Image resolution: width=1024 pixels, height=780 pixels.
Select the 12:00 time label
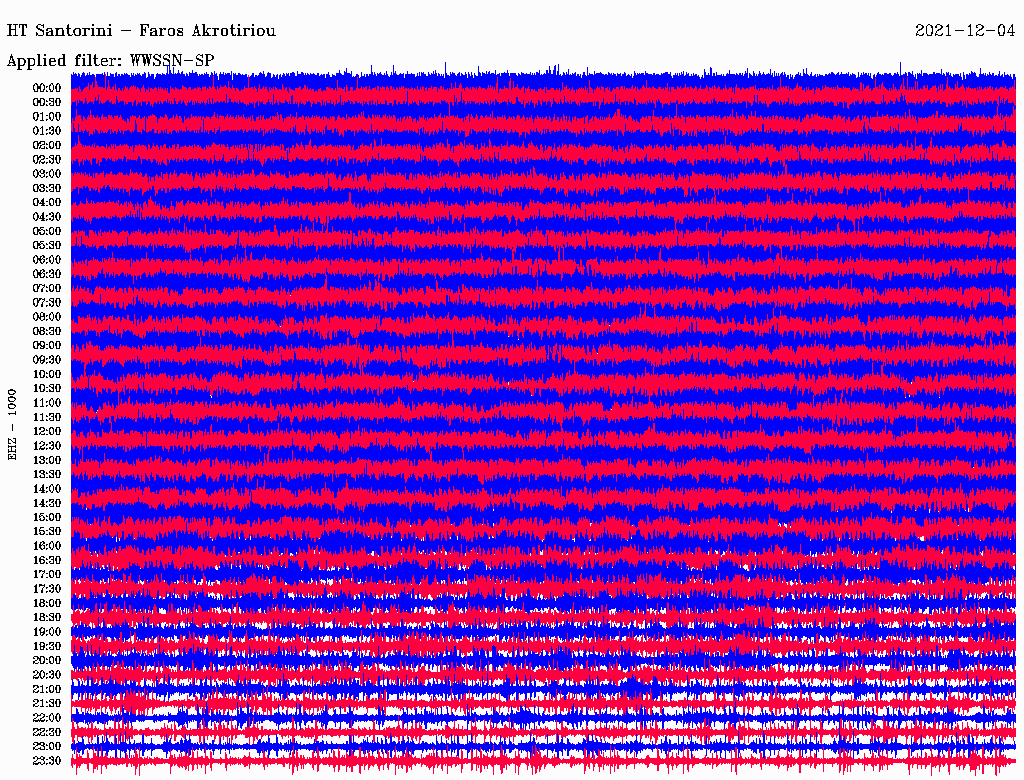point(46,431)
